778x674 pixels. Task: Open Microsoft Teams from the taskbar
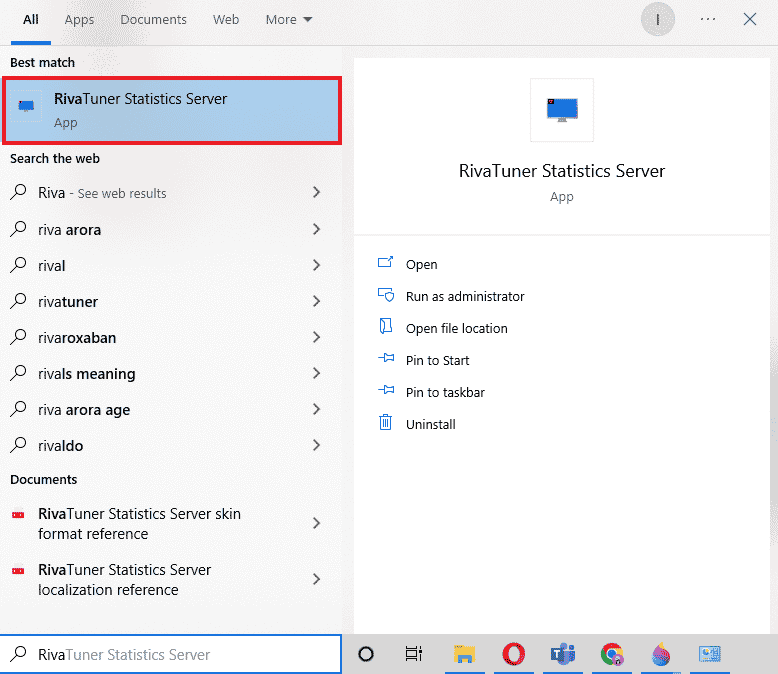pyautogui.click(x=563, y=654)
